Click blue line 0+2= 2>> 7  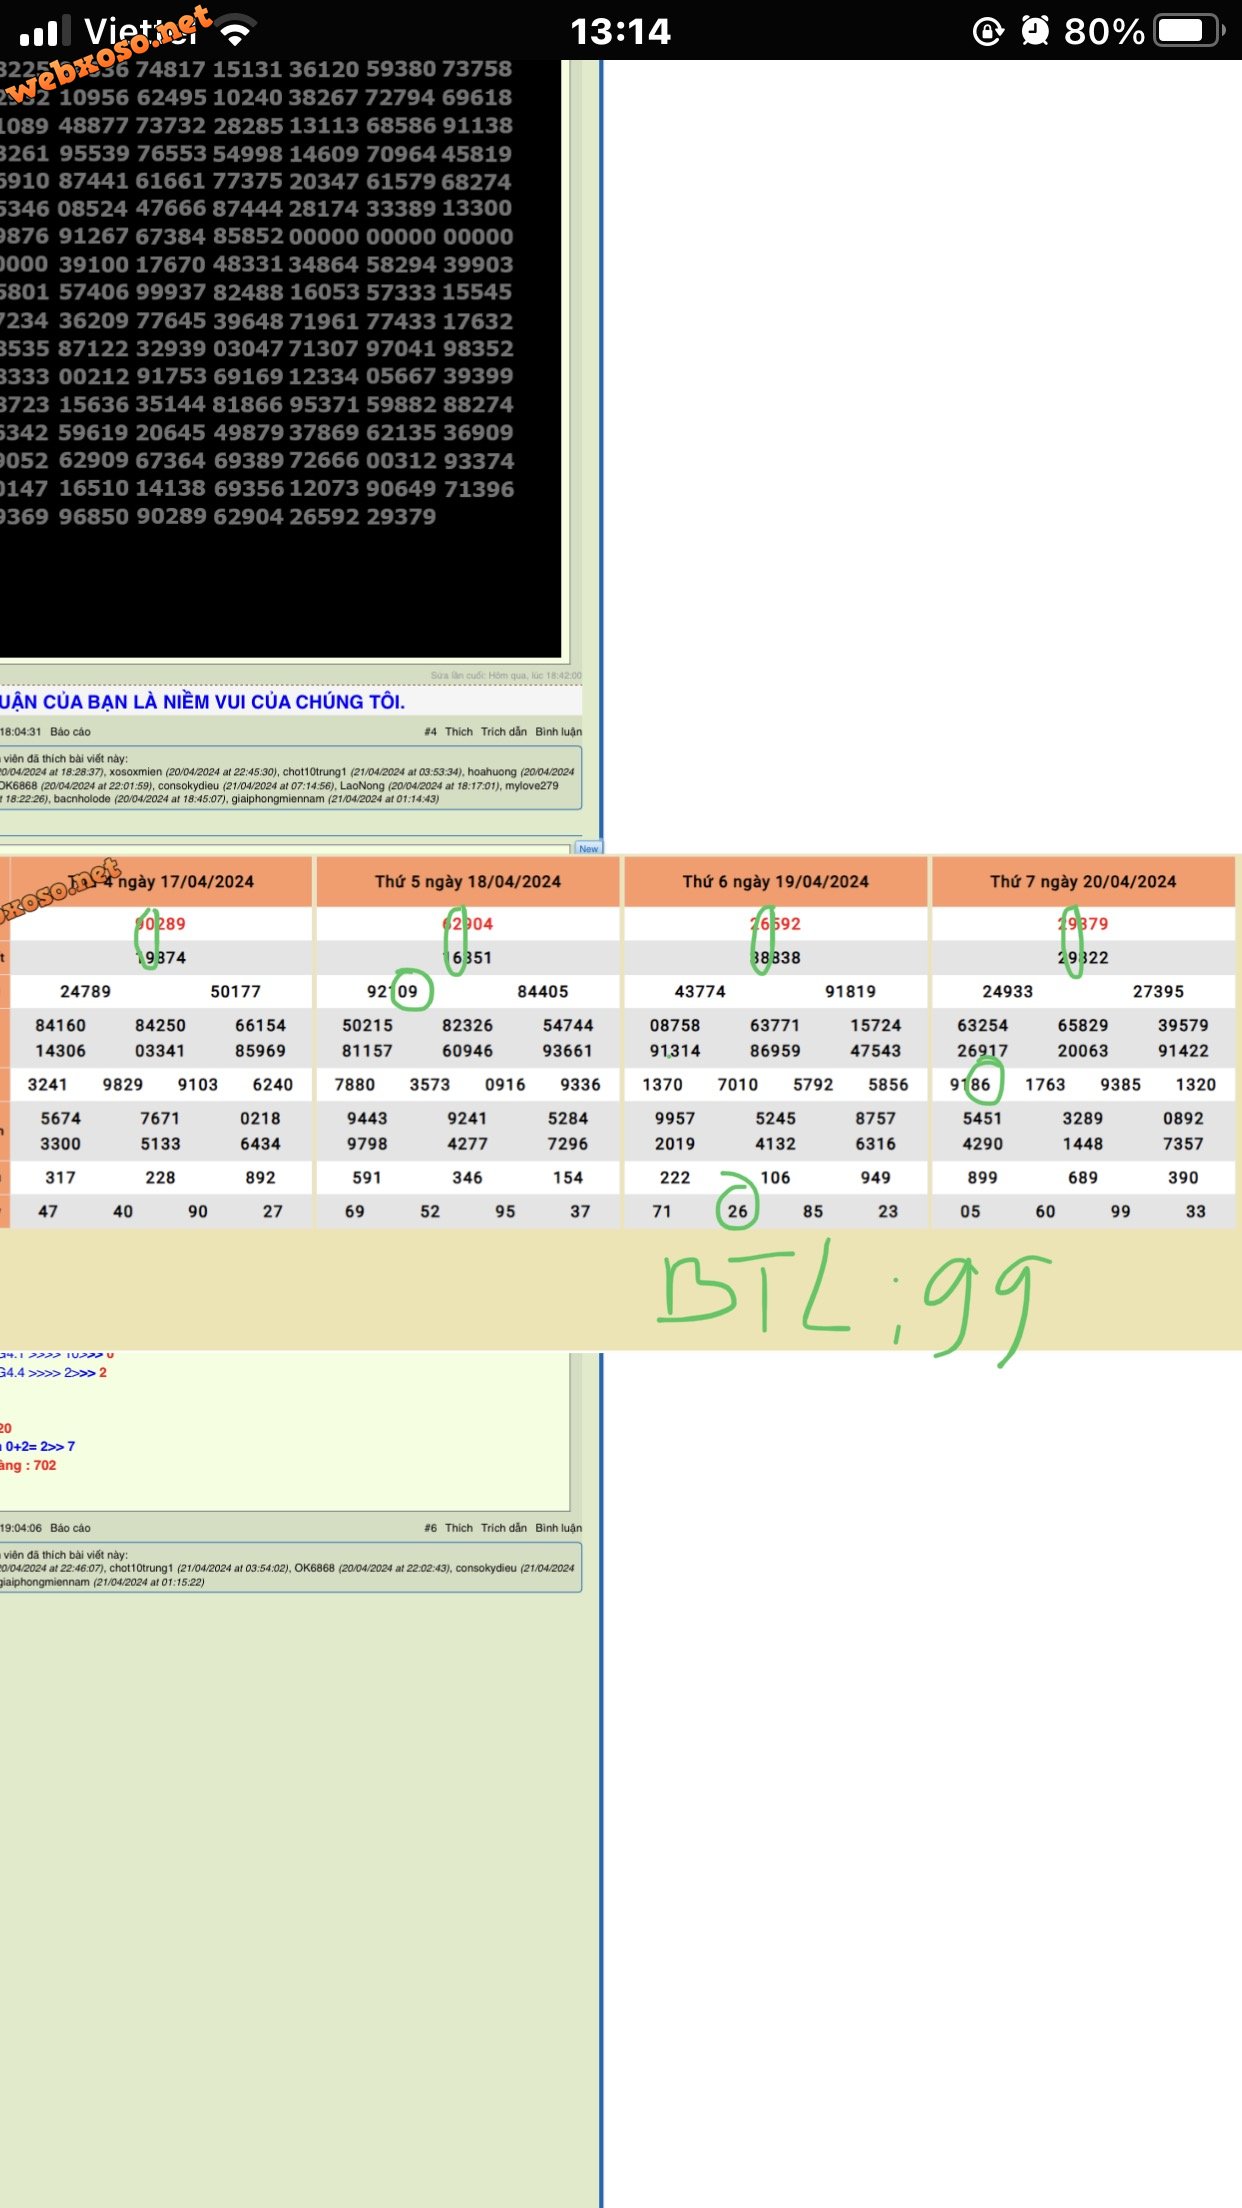point(38,1447)
